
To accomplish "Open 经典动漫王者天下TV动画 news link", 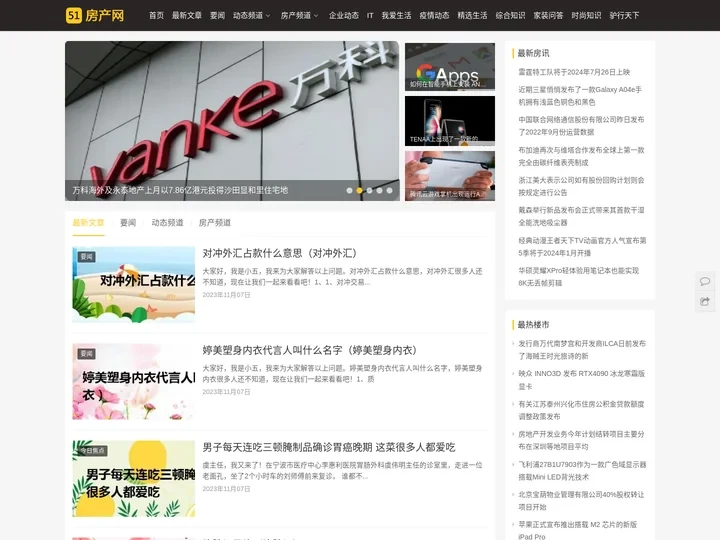I will (582, 247).
